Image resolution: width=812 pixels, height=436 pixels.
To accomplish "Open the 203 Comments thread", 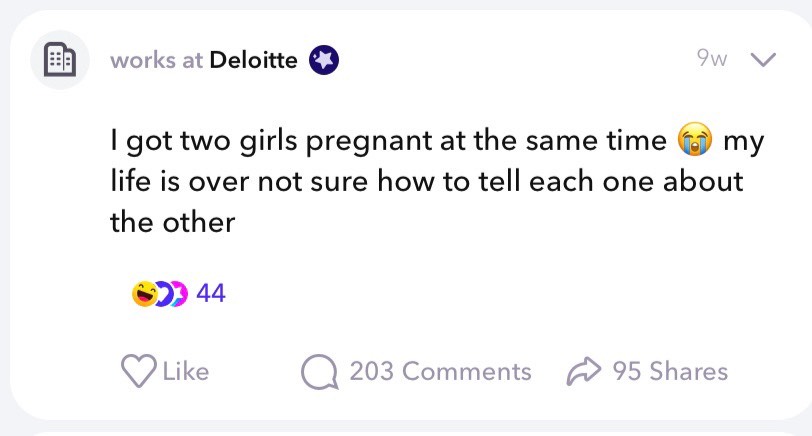I will 416,371.
